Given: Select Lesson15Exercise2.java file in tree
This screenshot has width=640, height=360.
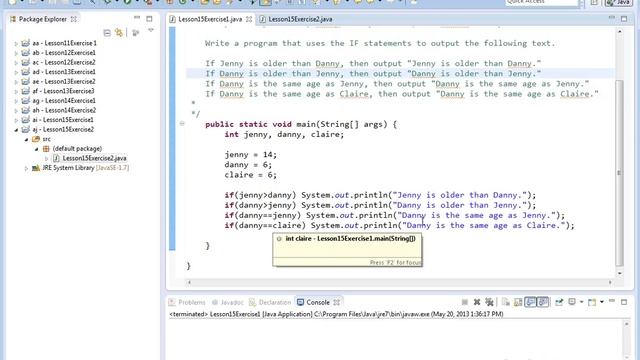Looking at the screenshot, I should pyautogui.click(x=94, y=158).
